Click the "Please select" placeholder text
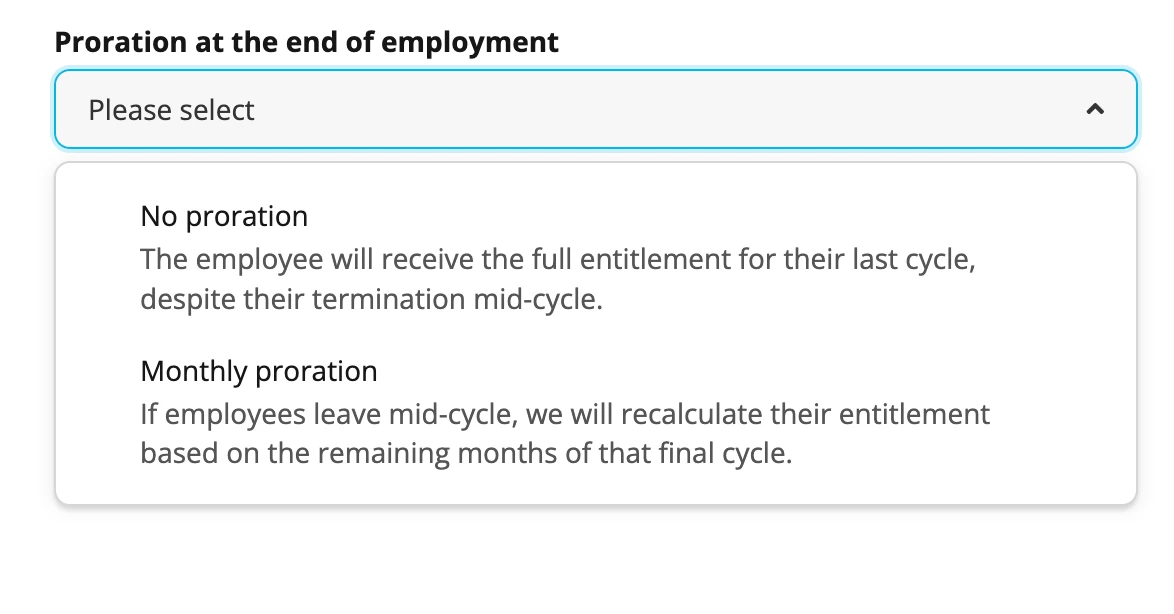This screenshot has height=614, width=1174. (171, 110)
